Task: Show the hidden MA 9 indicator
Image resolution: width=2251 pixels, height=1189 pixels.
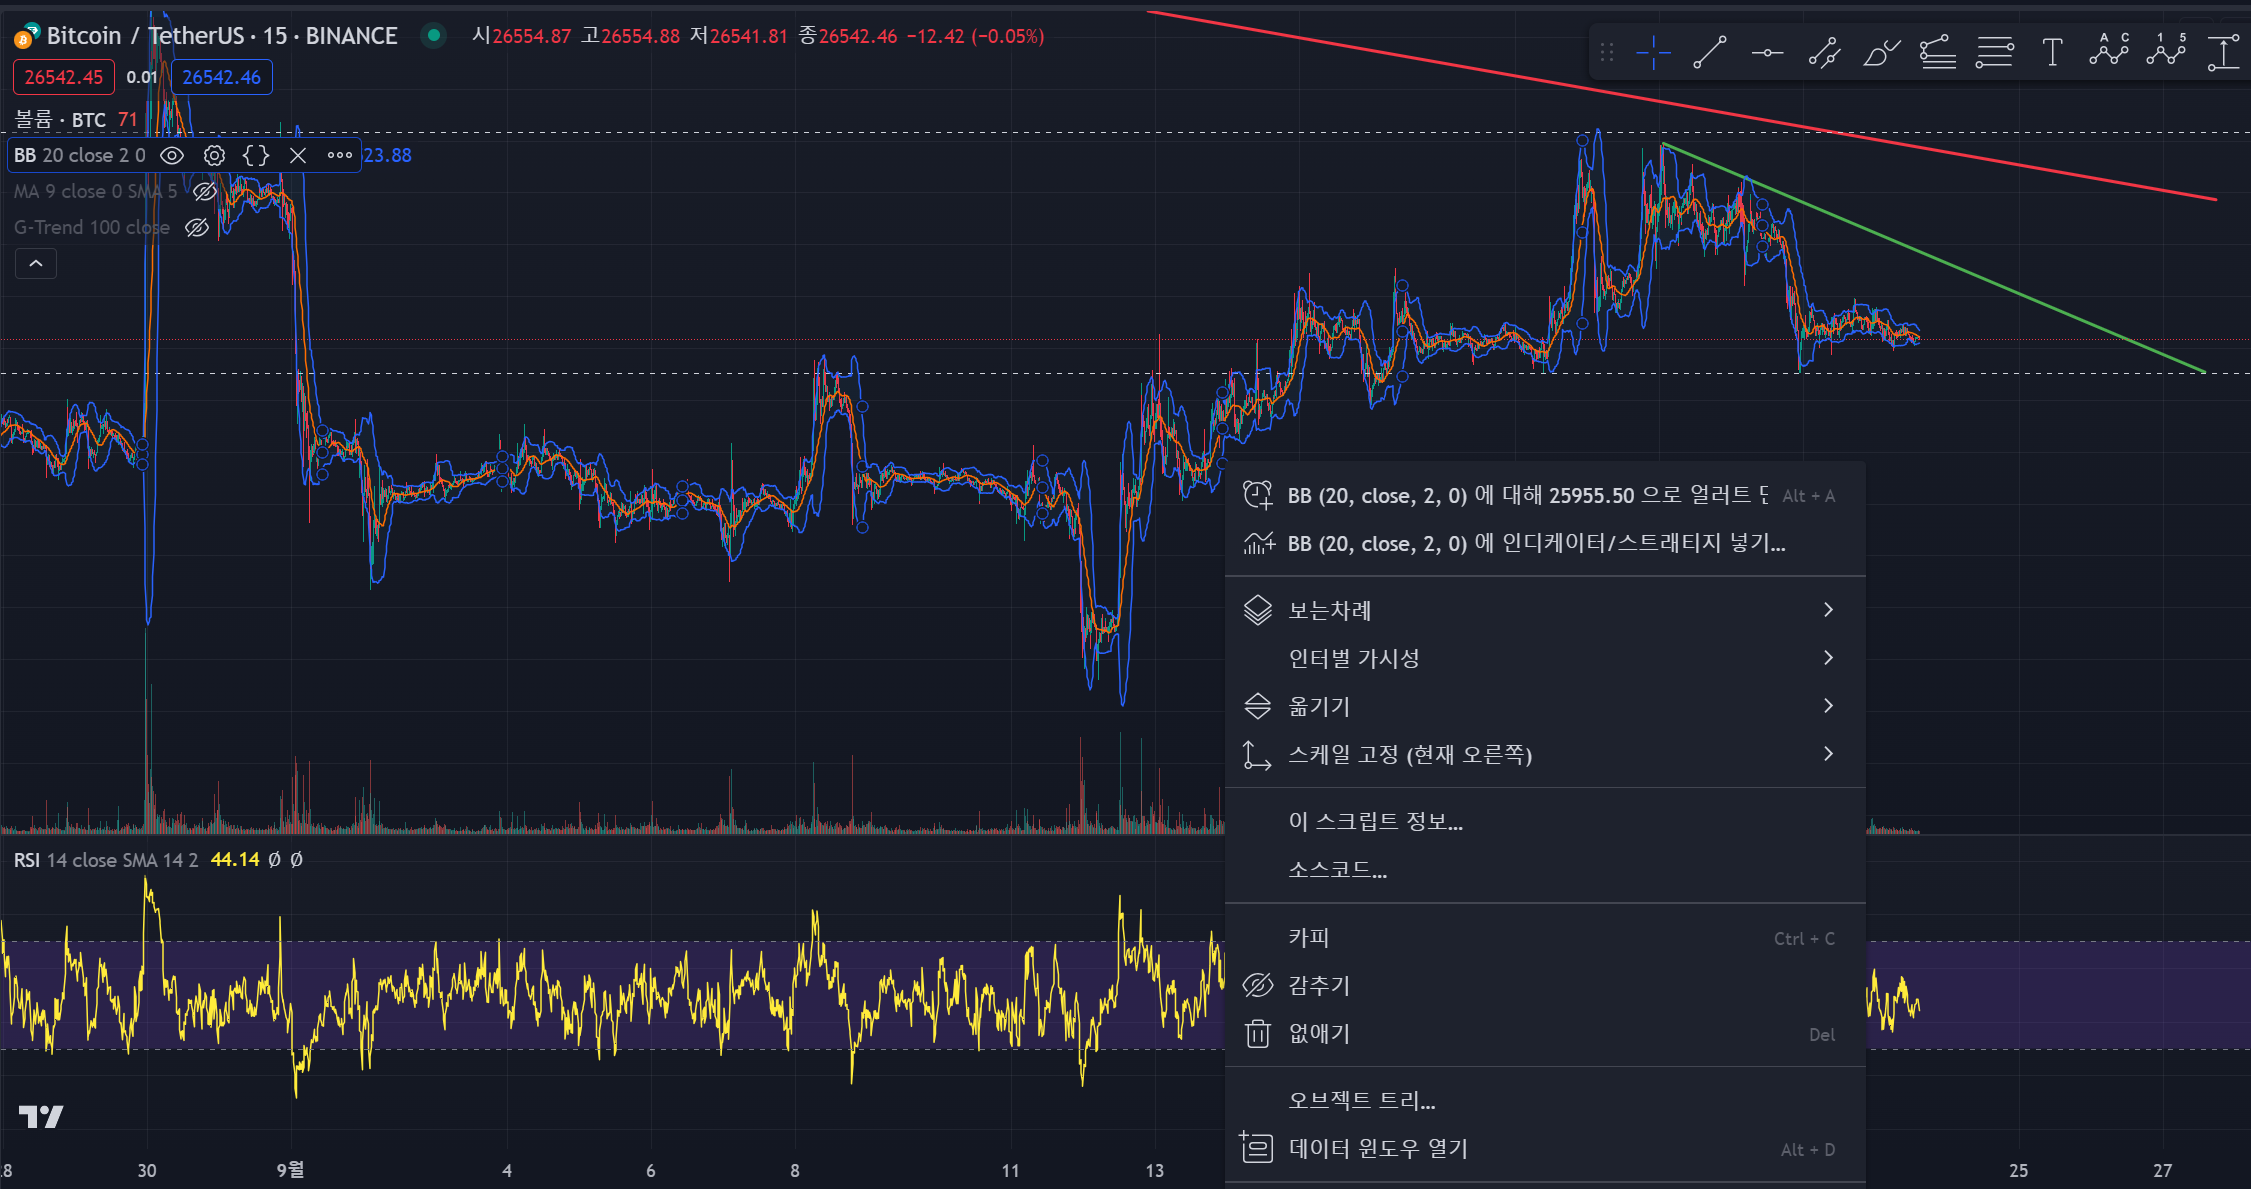Action: pos(205,191)
